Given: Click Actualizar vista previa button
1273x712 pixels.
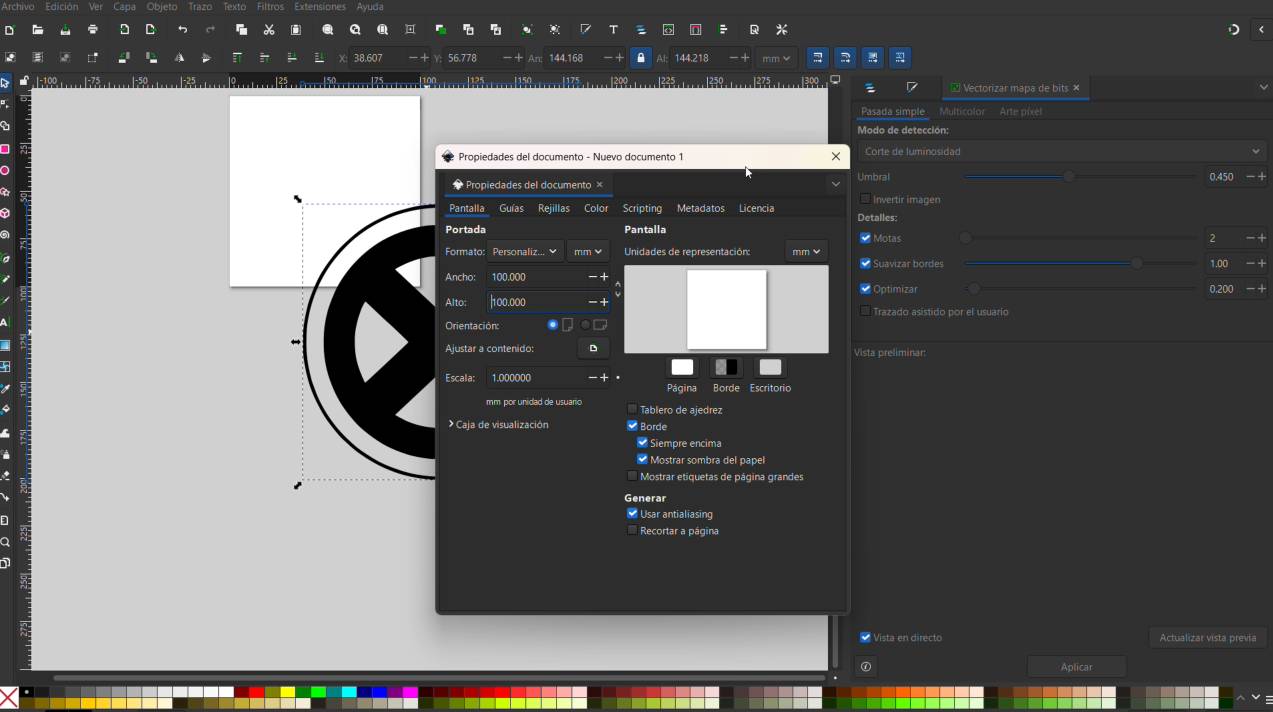Looking at the screenshot, I should pyautogui.click(x=1207, y=637).
